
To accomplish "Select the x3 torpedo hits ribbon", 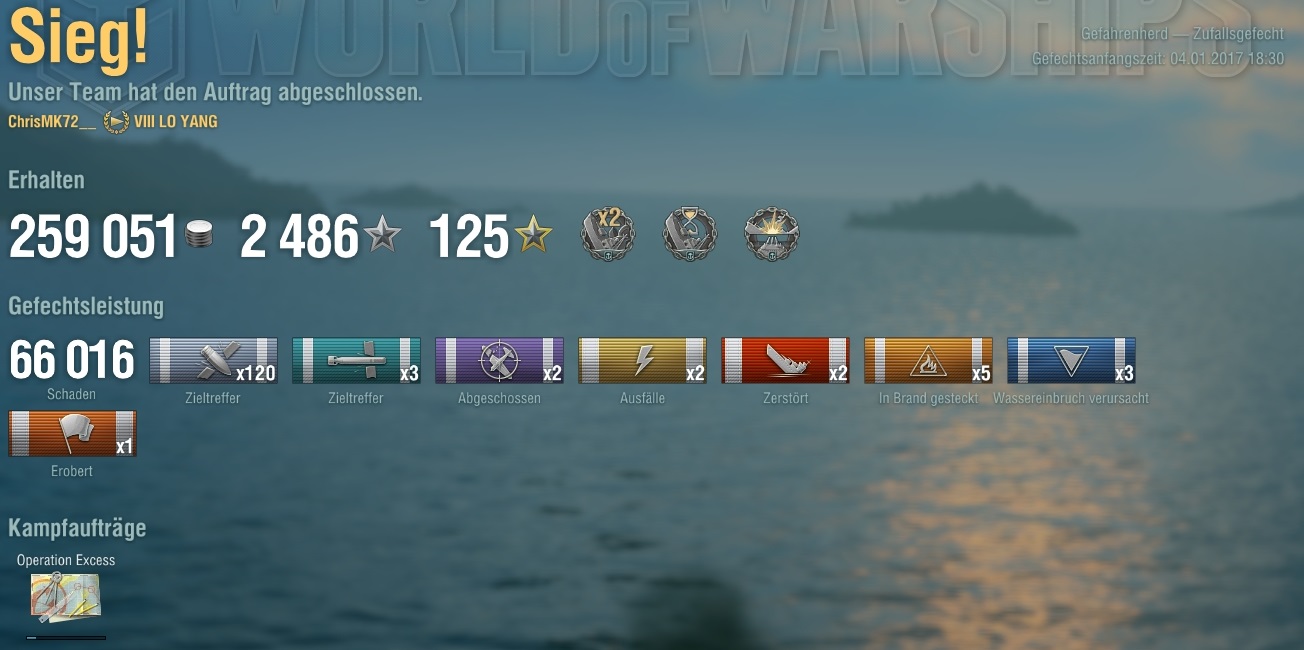I will (356, 361).
